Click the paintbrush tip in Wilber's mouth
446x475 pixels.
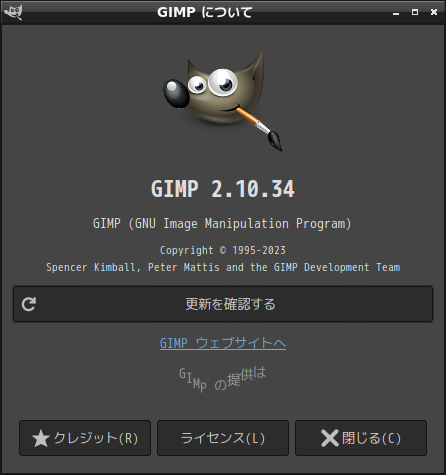coord(275,140)
